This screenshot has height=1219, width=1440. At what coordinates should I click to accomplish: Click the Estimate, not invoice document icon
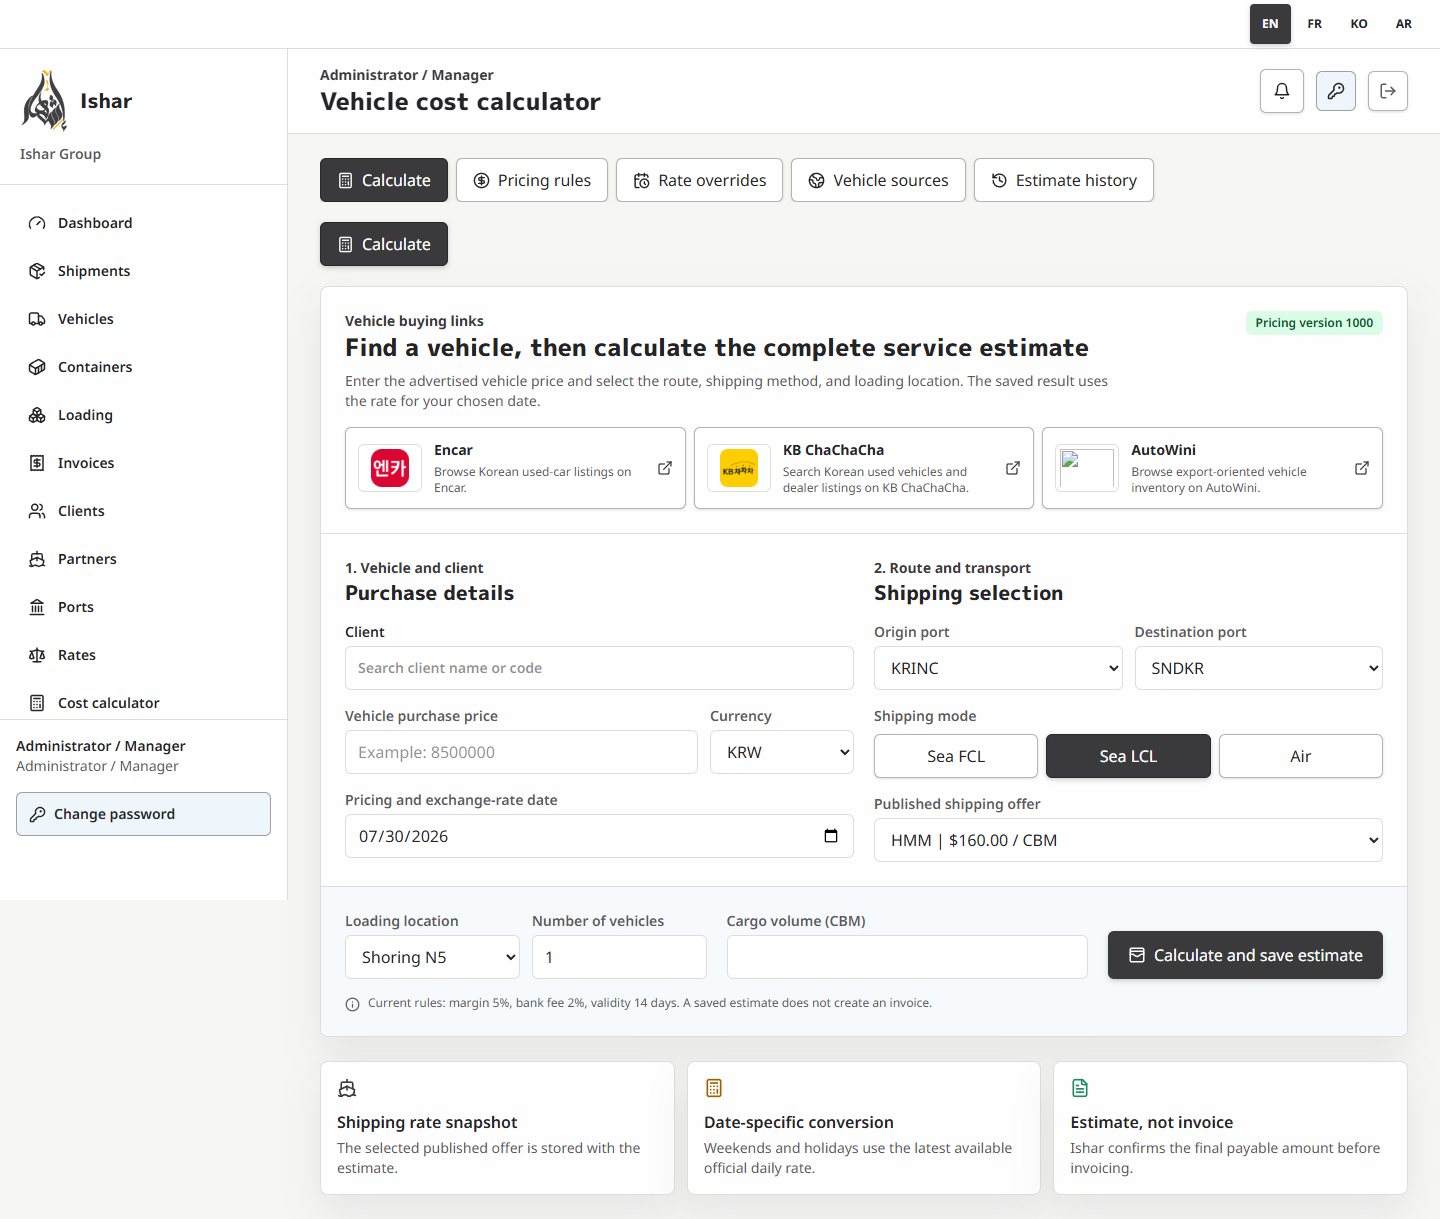tap(1080, 1088)
